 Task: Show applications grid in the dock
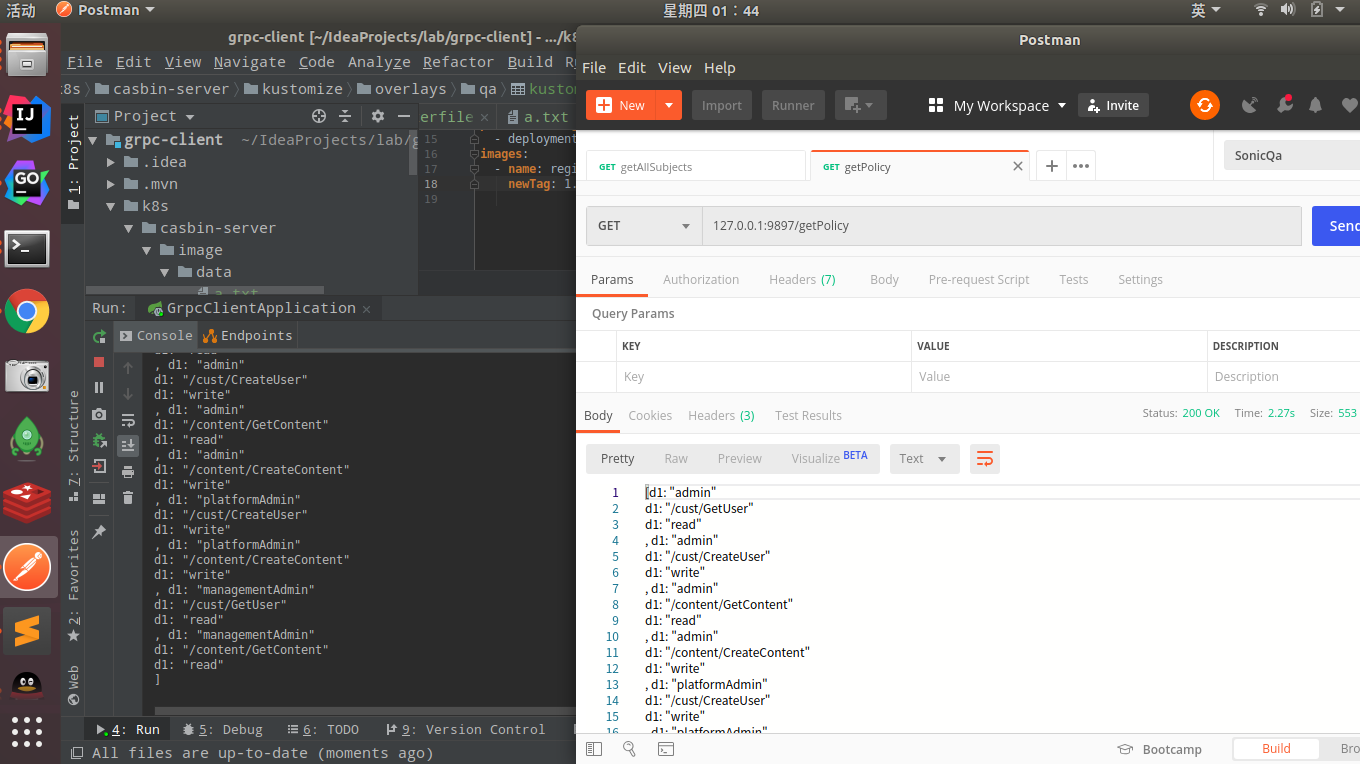point(27,731)
